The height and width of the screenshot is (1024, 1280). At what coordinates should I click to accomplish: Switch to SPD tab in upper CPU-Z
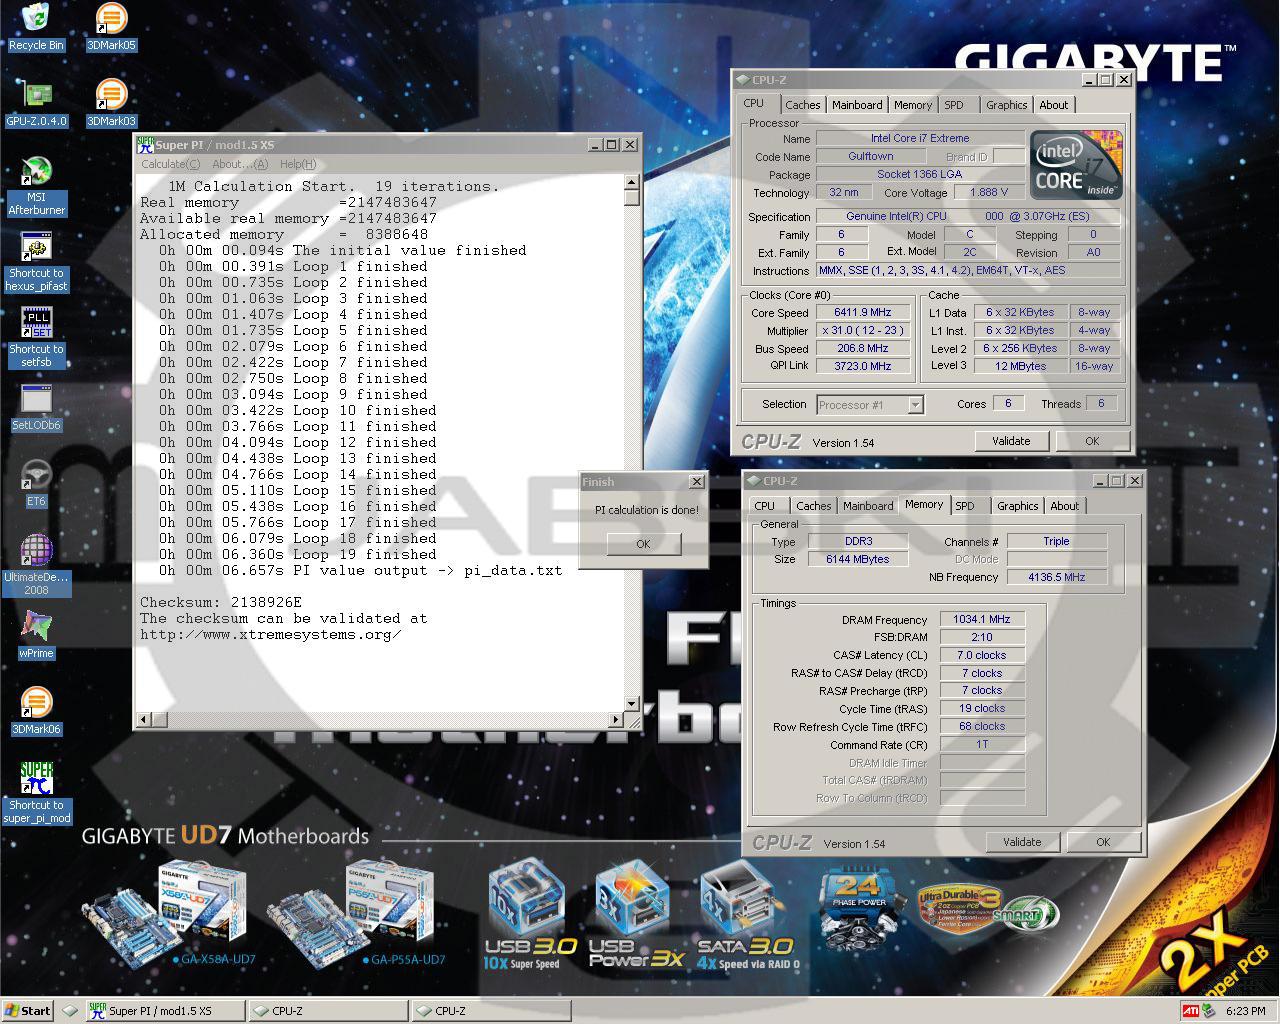point(954,105)
